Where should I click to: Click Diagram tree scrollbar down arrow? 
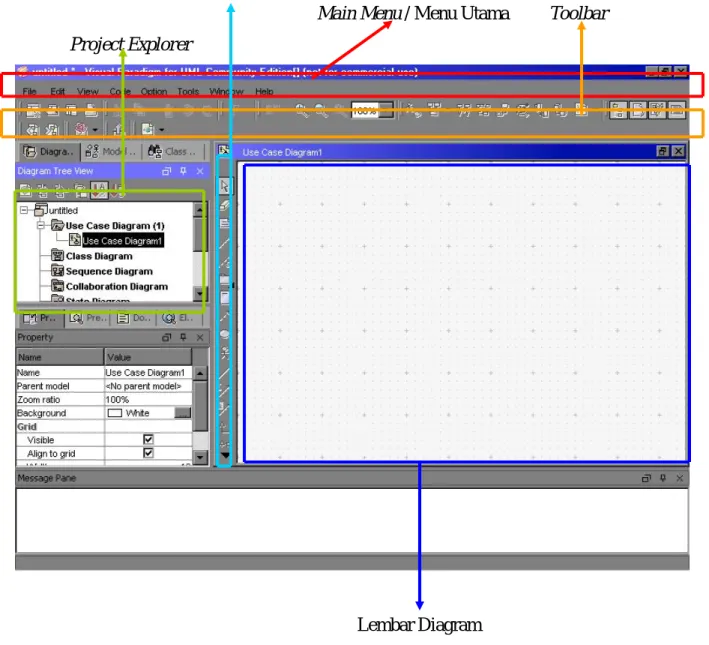(199, 294)
